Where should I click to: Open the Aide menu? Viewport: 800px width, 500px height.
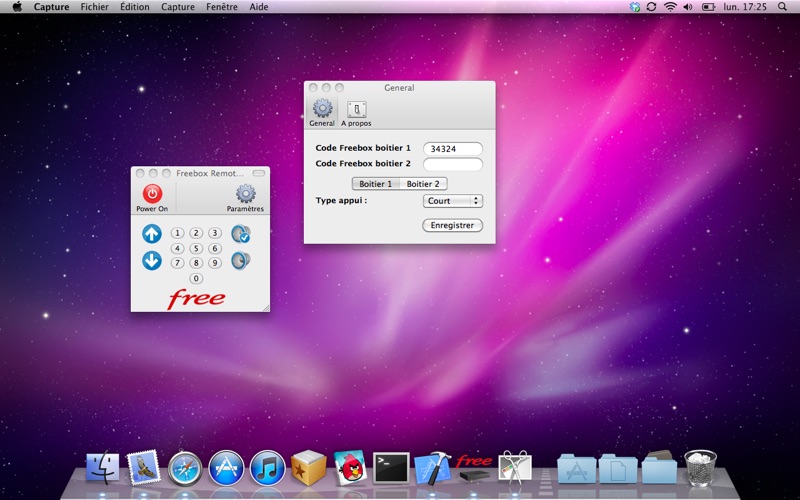pos(259,7)
